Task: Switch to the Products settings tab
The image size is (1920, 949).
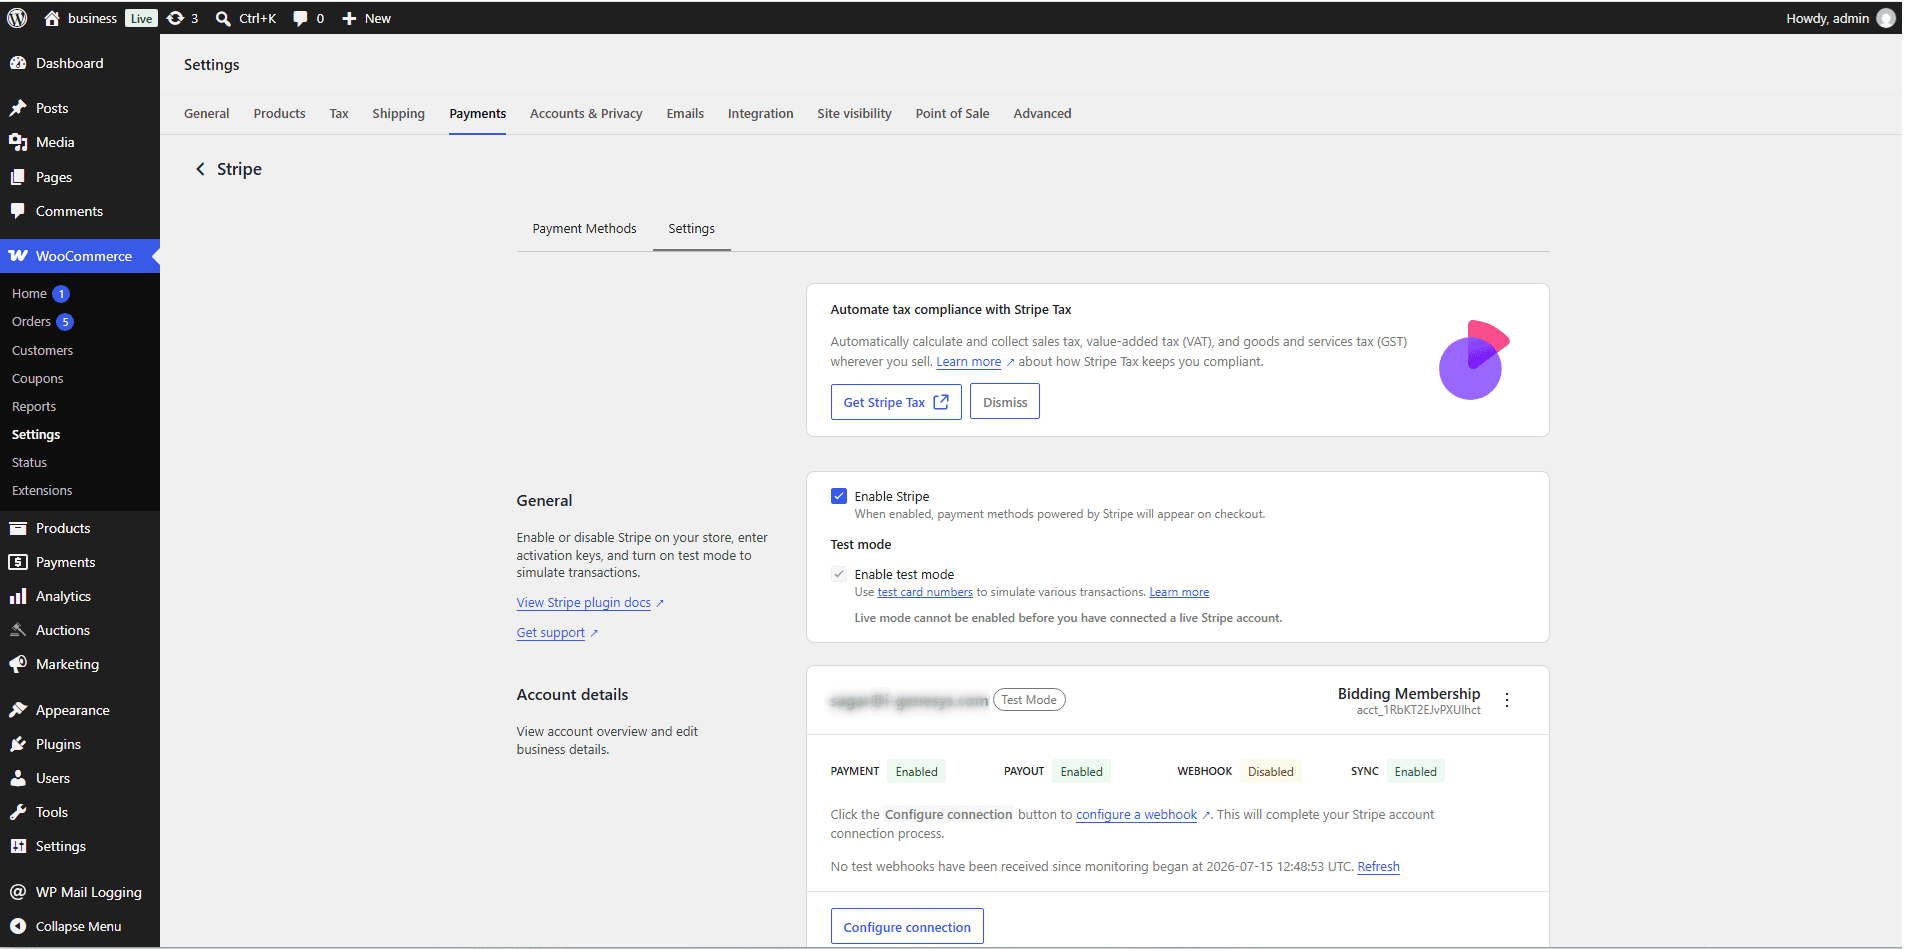Action: [x=280, y=113]
